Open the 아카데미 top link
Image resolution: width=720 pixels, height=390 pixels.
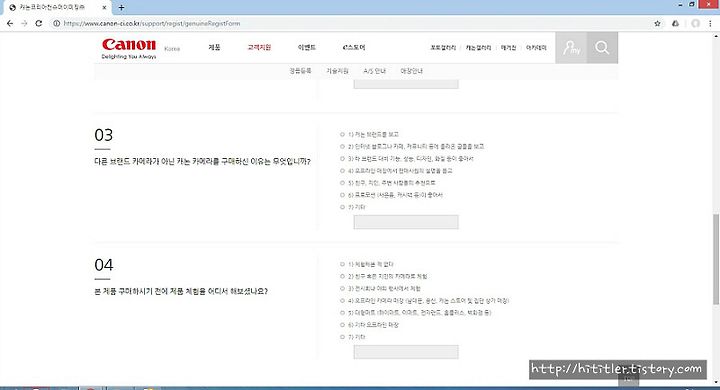(x=536, y=48)
